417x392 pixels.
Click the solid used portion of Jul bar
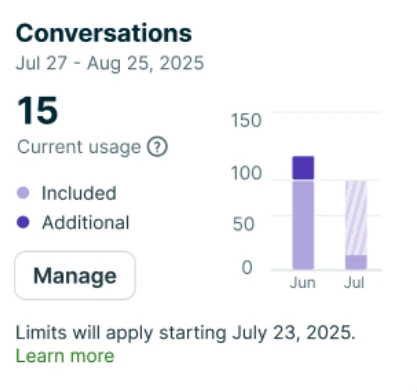coord(356,262)
